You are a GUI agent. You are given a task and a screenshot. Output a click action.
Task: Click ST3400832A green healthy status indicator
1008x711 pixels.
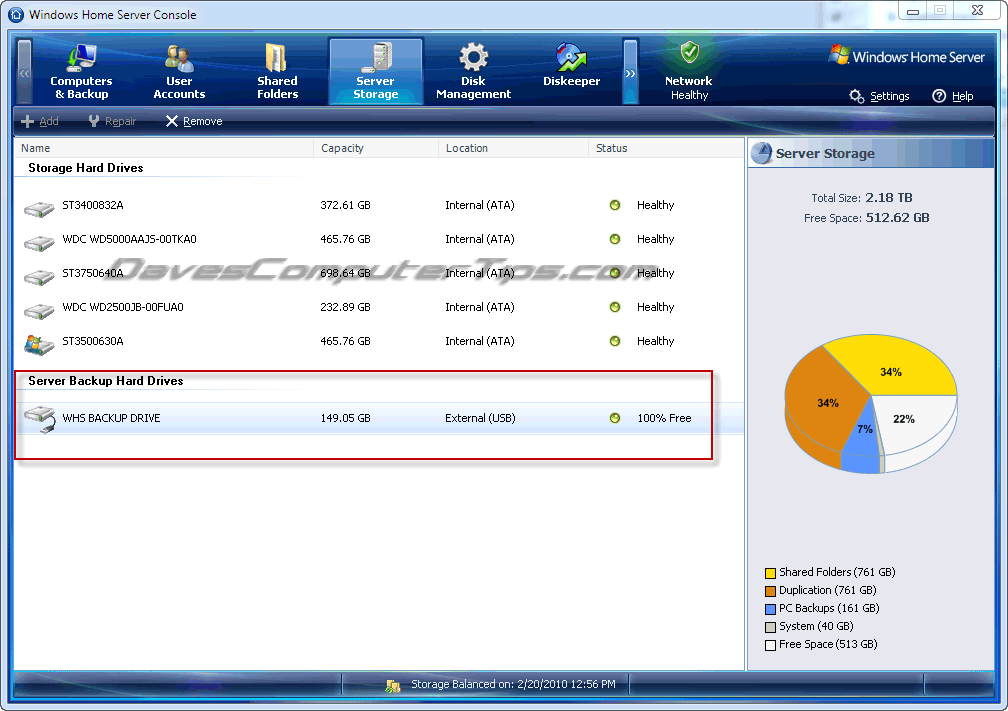point(615,205)
